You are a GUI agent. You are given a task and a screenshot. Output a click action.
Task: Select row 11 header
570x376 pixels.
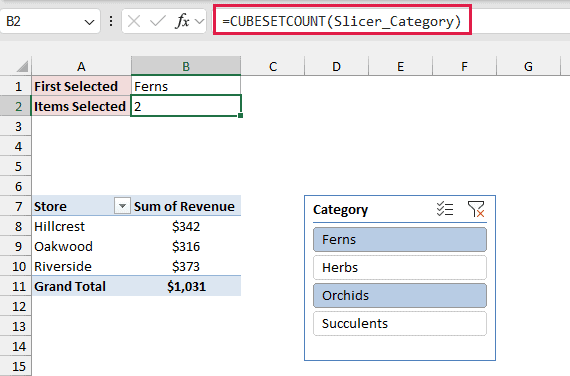coord(16,287)
